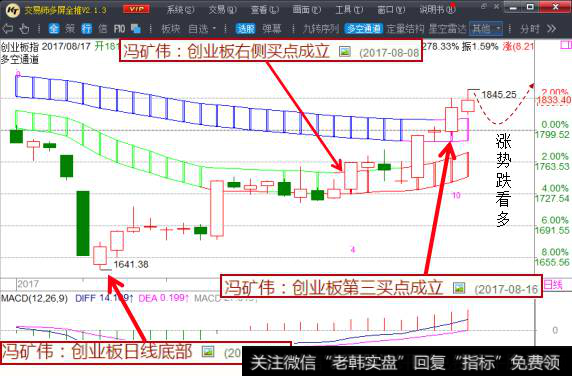The width and height of the screenshot is (572, 376).
Task: Expand more toolbar items chevron
Action: point(552,29)
